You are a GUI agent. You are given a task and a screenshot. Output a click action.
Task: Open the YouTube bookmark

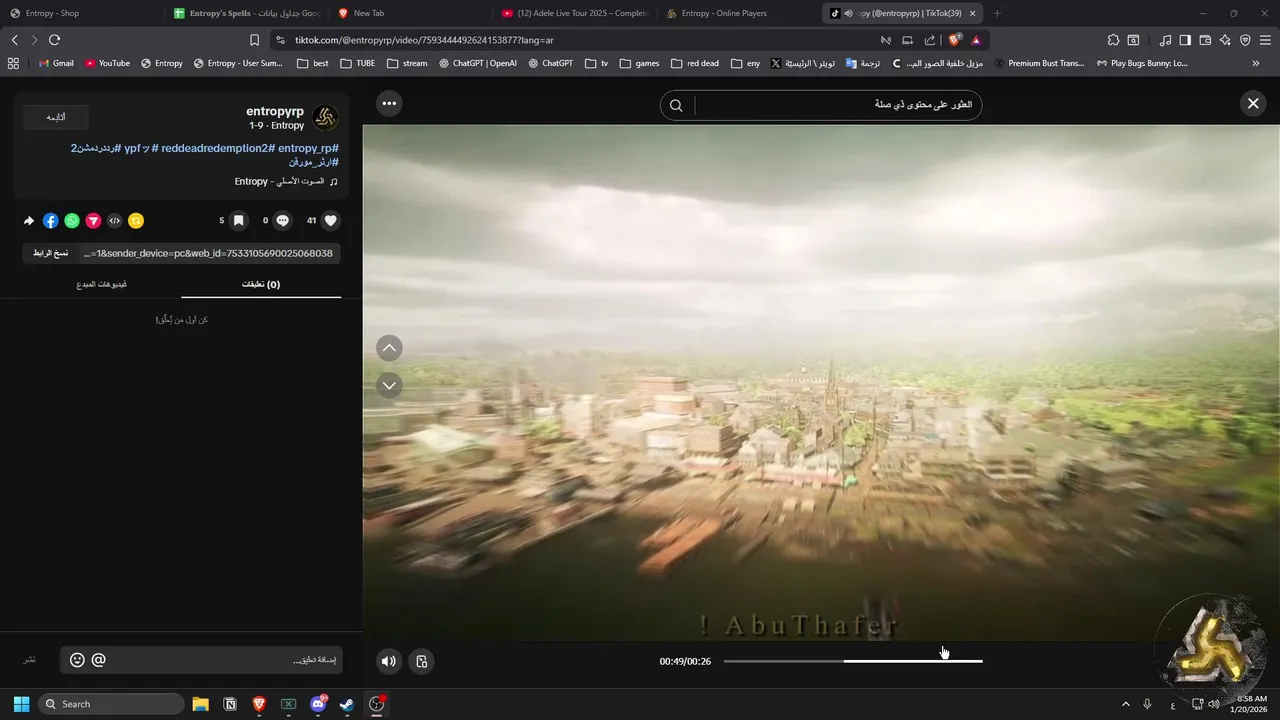(107, 63)
